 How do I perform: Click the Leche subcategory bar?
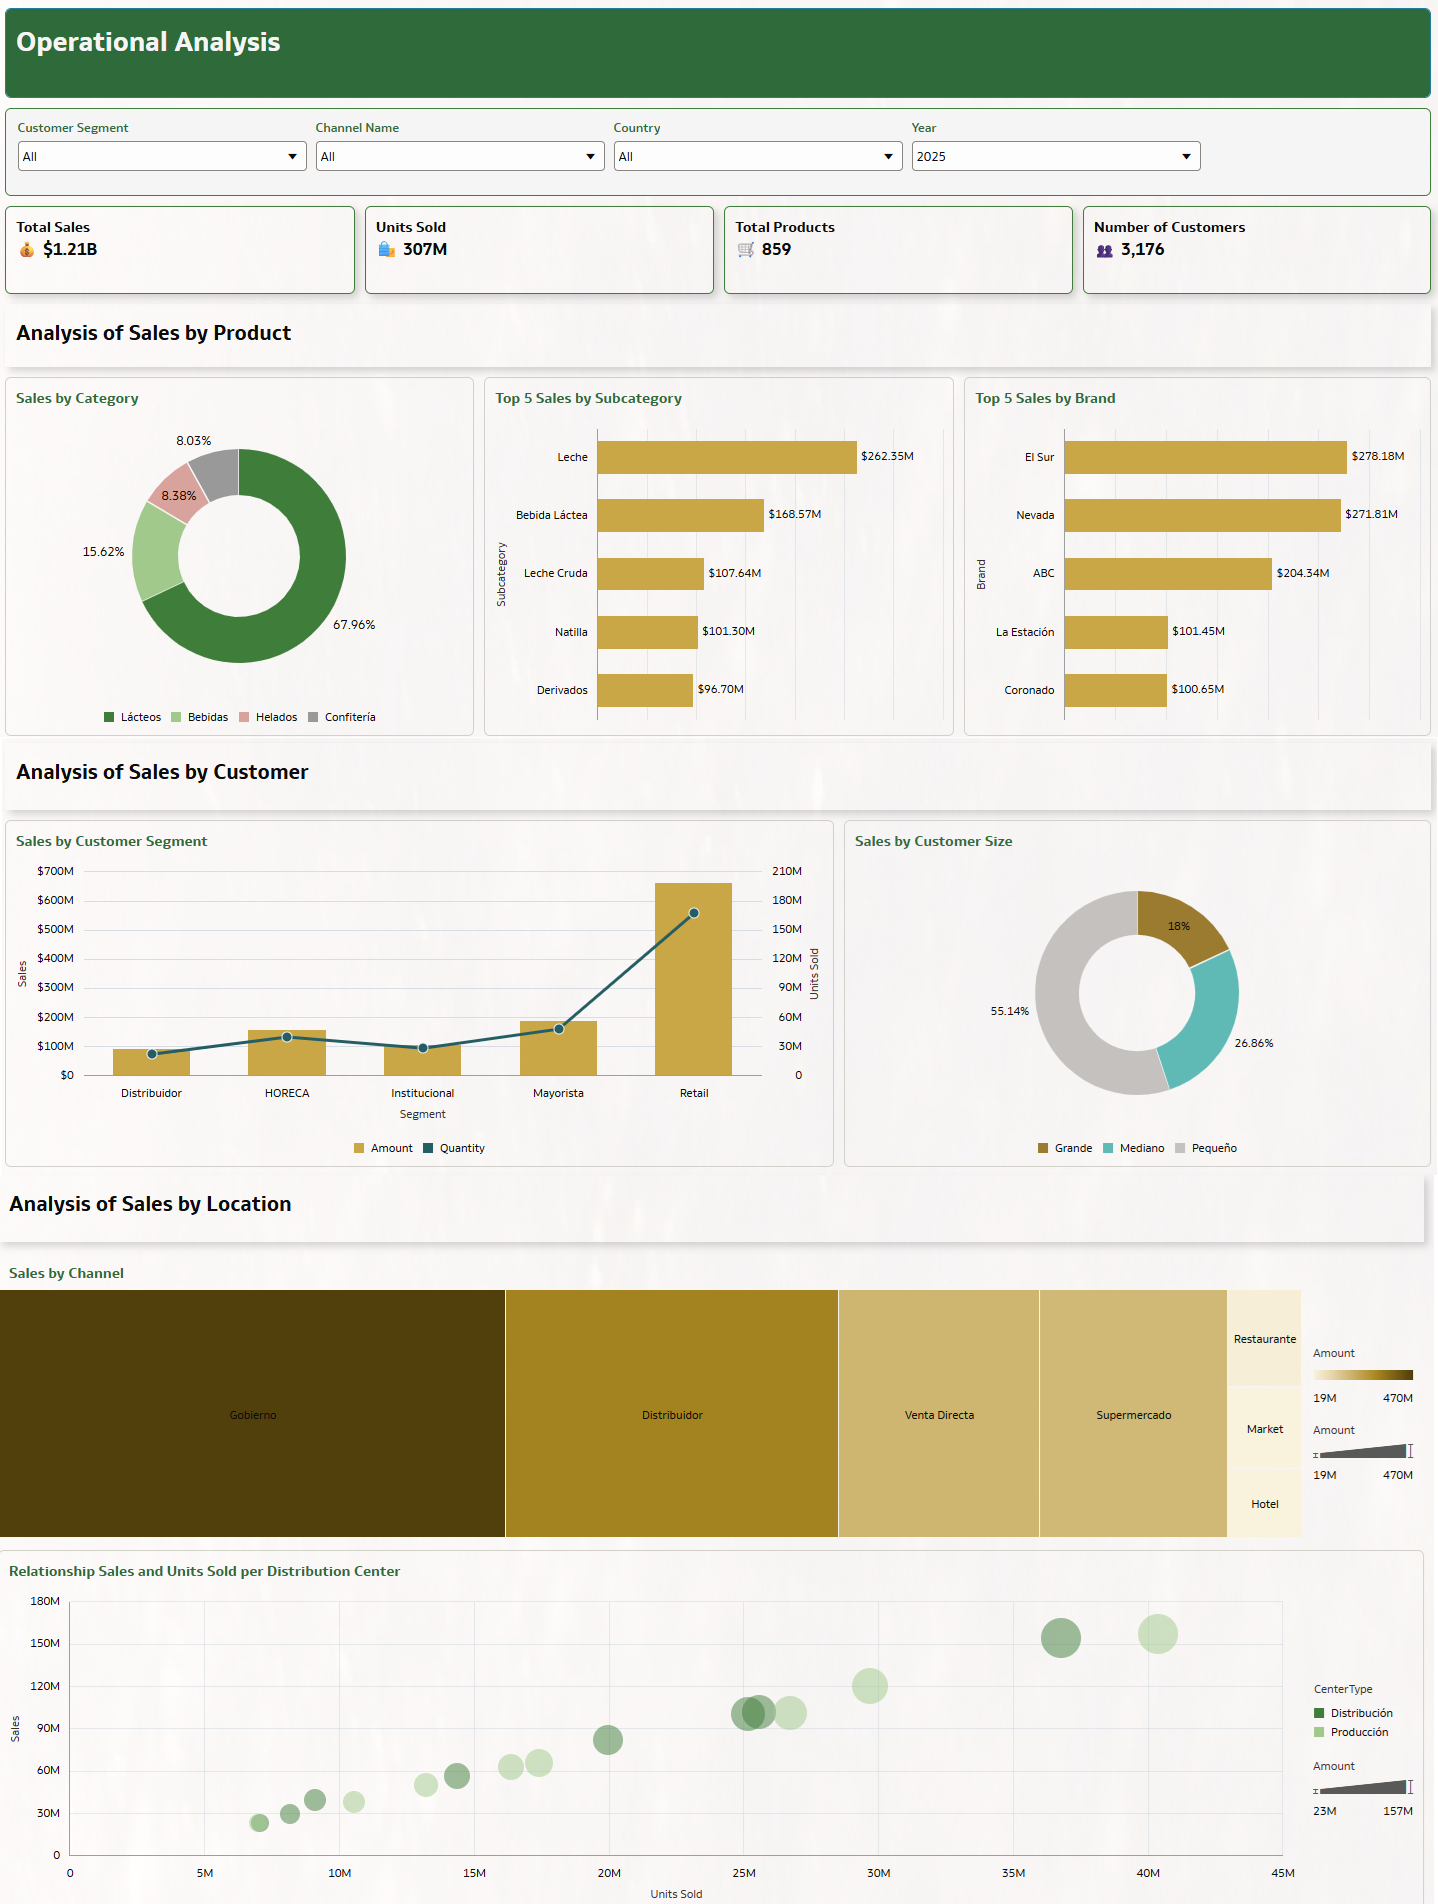coord(727,457)
